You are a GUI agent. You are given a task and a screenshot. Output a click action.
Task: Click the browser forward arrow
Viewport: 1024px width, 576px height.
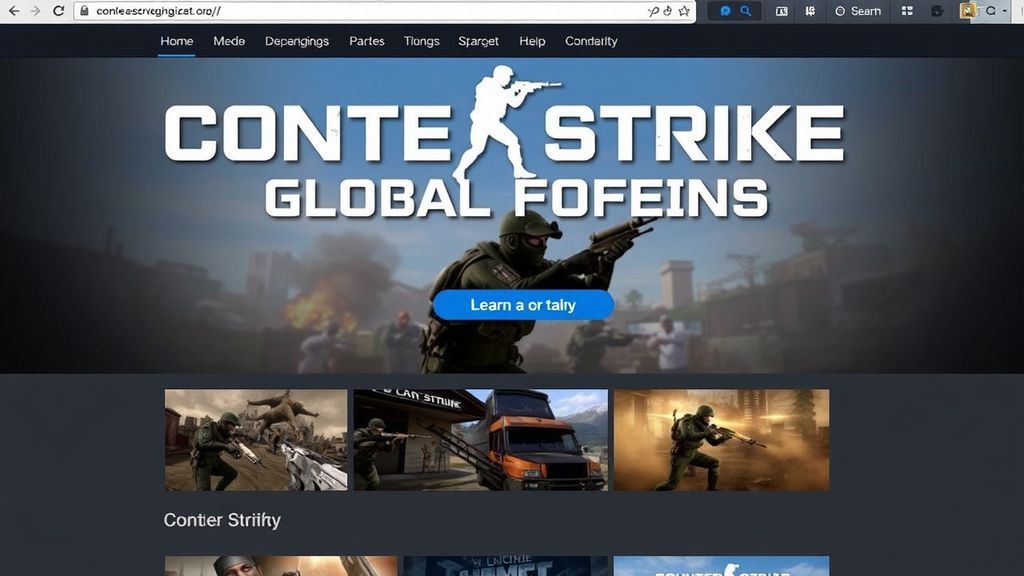35,11
